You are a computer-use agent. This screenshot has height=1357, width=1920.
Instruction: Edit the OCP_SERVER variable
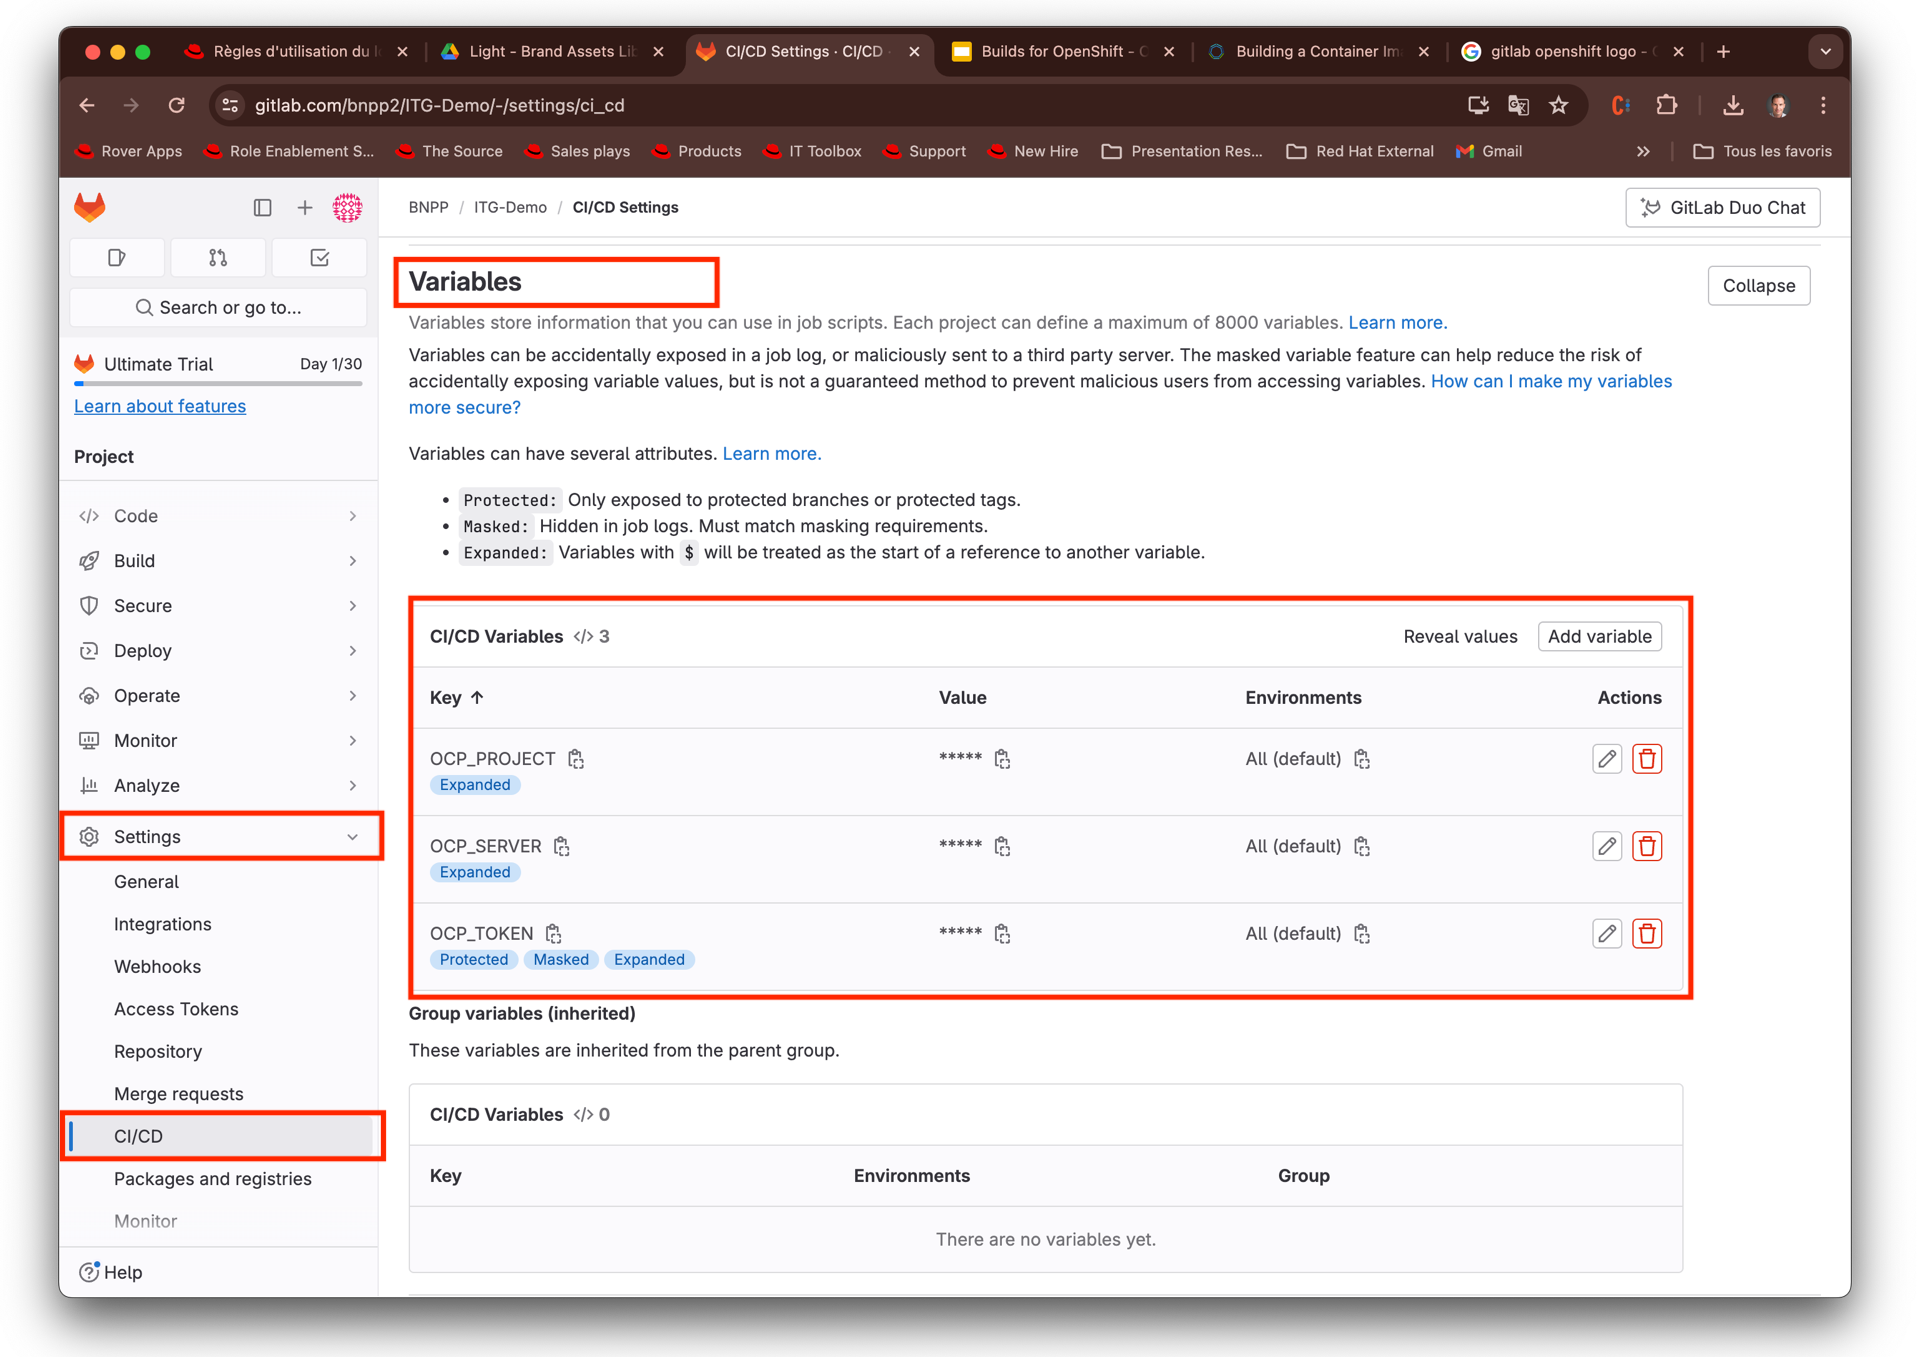pos(1607,846)
